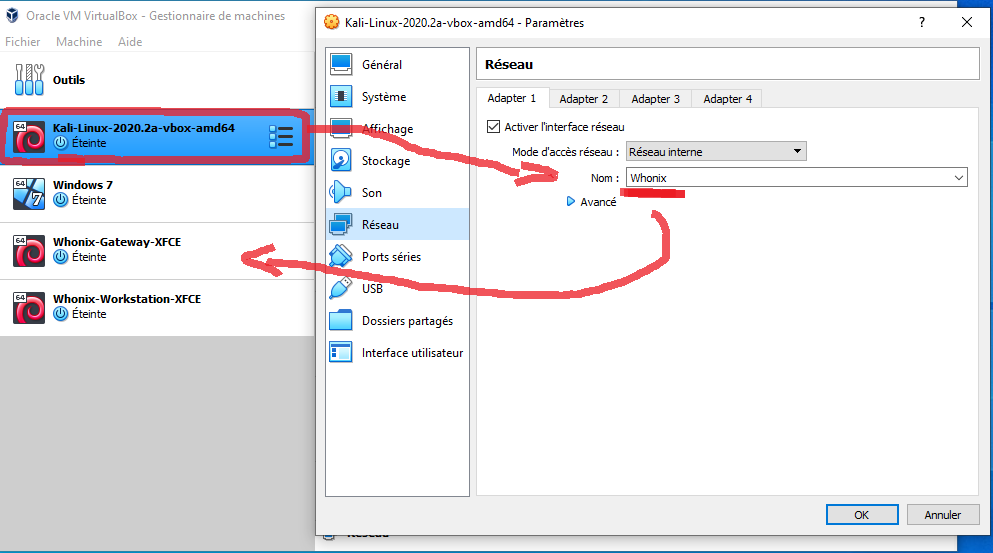Click the Kali-Linux VM logo icon
The width and height of the screenshot is (993, 553).
[29, 136]
